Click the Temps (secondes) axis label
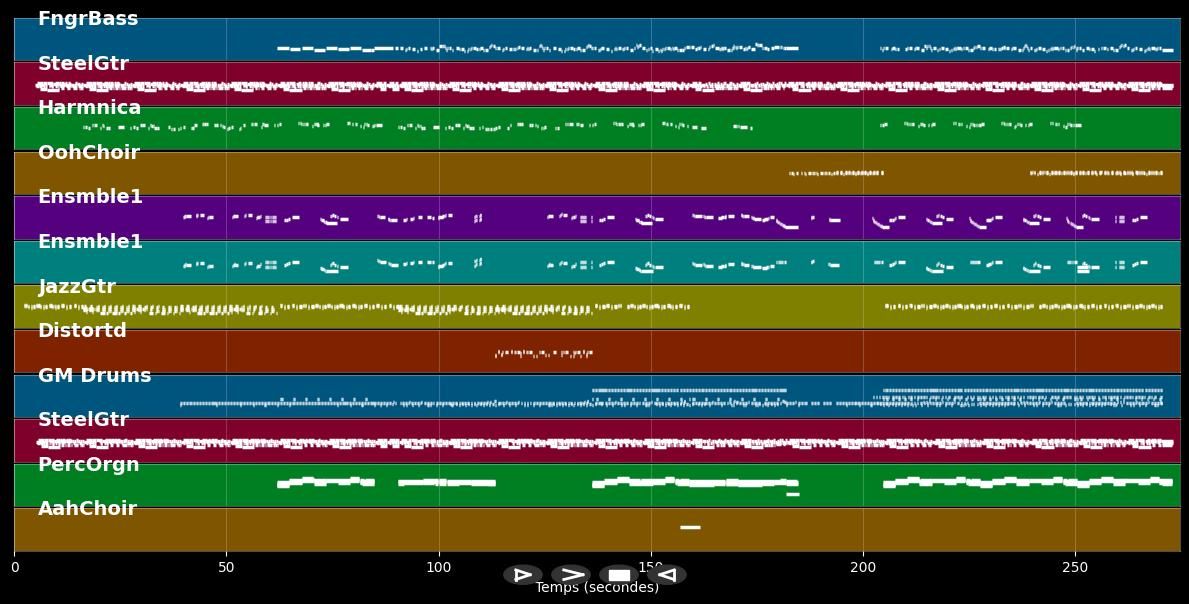 (597, 588)
